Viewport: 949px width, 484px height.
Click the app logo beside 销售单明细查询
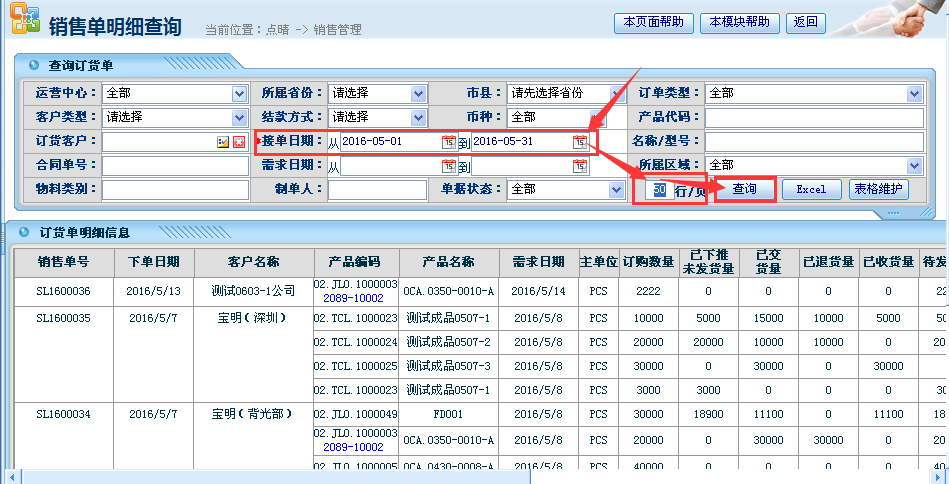tap(24, 21)
